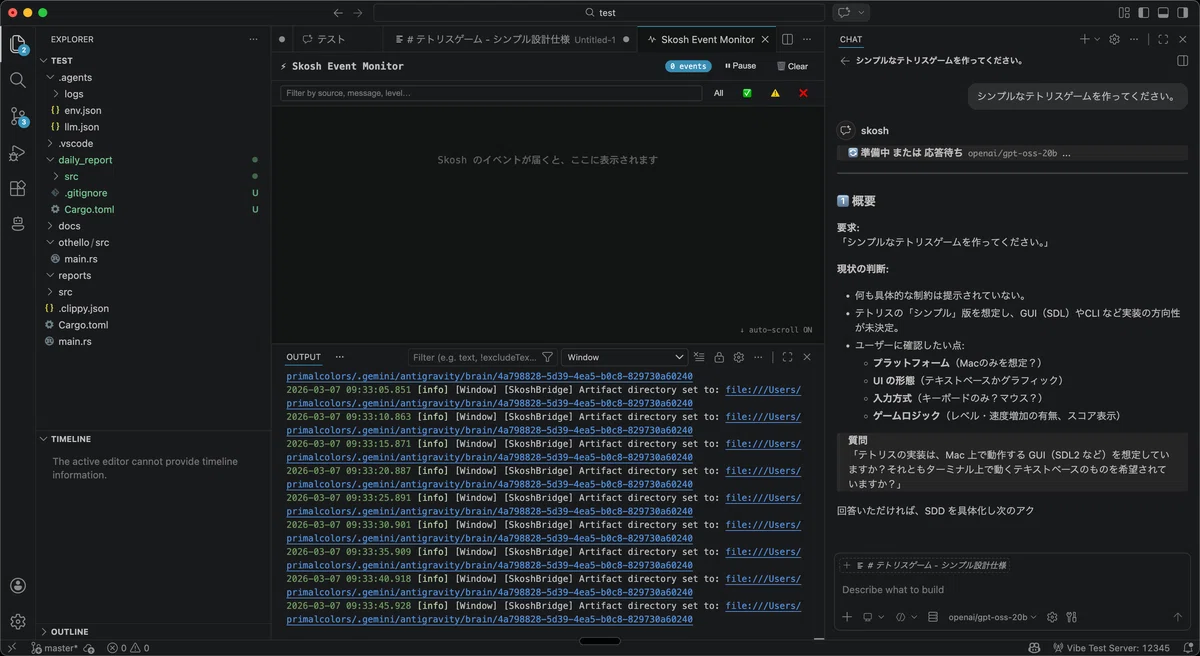Open the chat tools configuration icon
This screenshot has height=656, width=1200.
(x=1071, y=617)
